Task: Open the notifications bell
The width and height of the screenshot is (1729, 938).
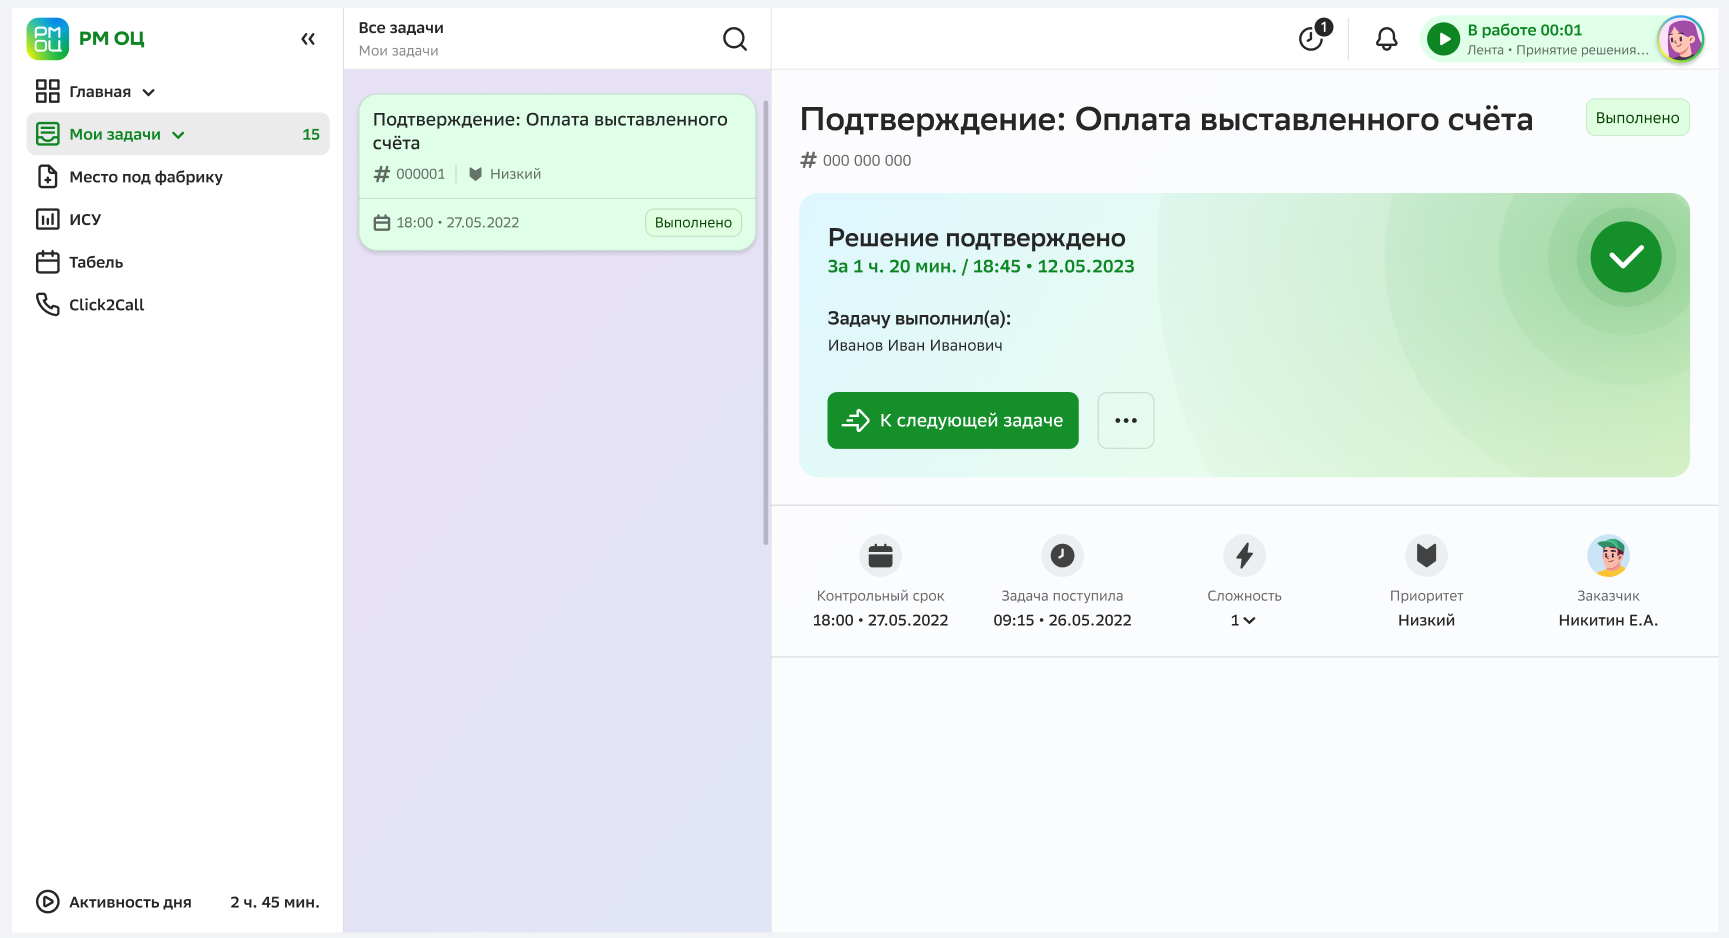Action: coord(1386,39)
